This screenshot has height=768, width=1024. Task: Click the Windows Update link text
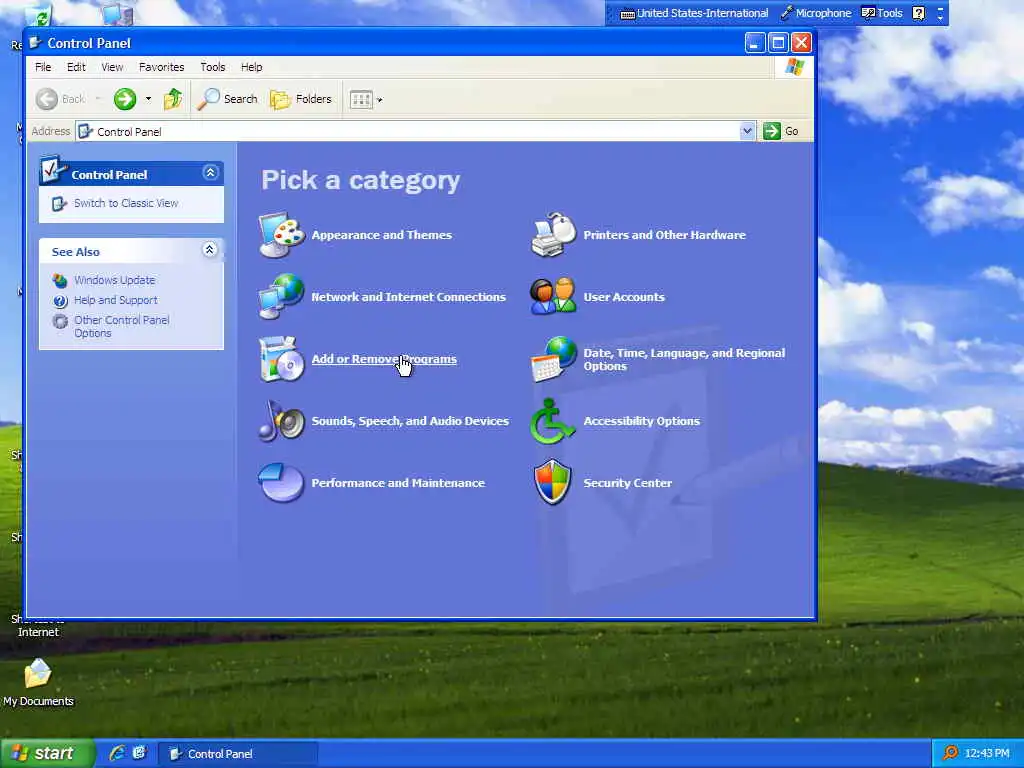click(x=114, y=280)
